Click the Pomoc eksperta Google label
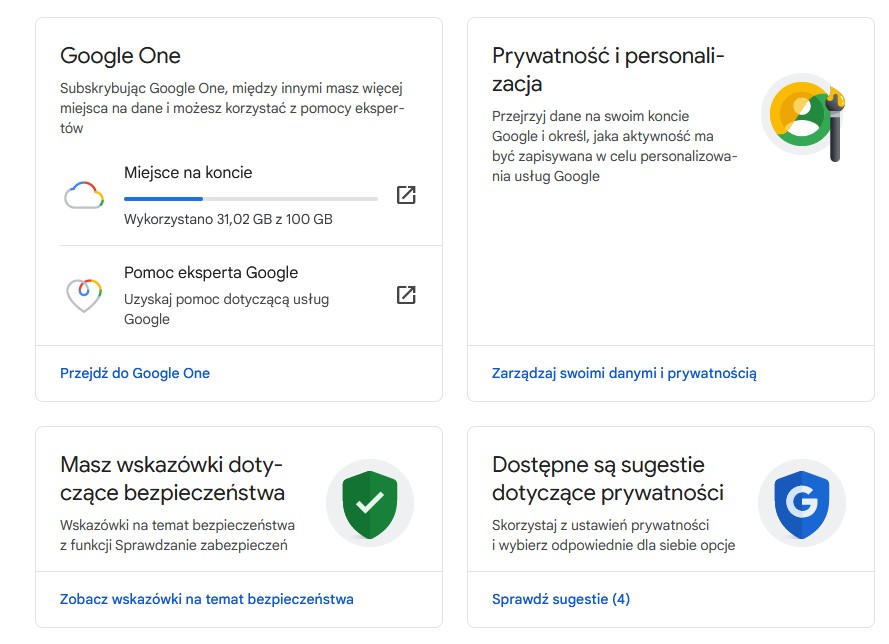 210,272
